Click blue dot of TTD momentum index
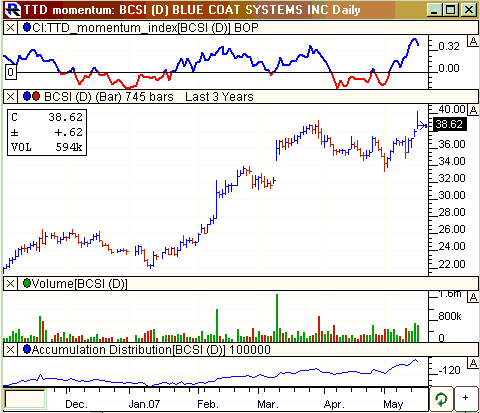The height and width of the screenshot is (413, 480). point(27,27)
